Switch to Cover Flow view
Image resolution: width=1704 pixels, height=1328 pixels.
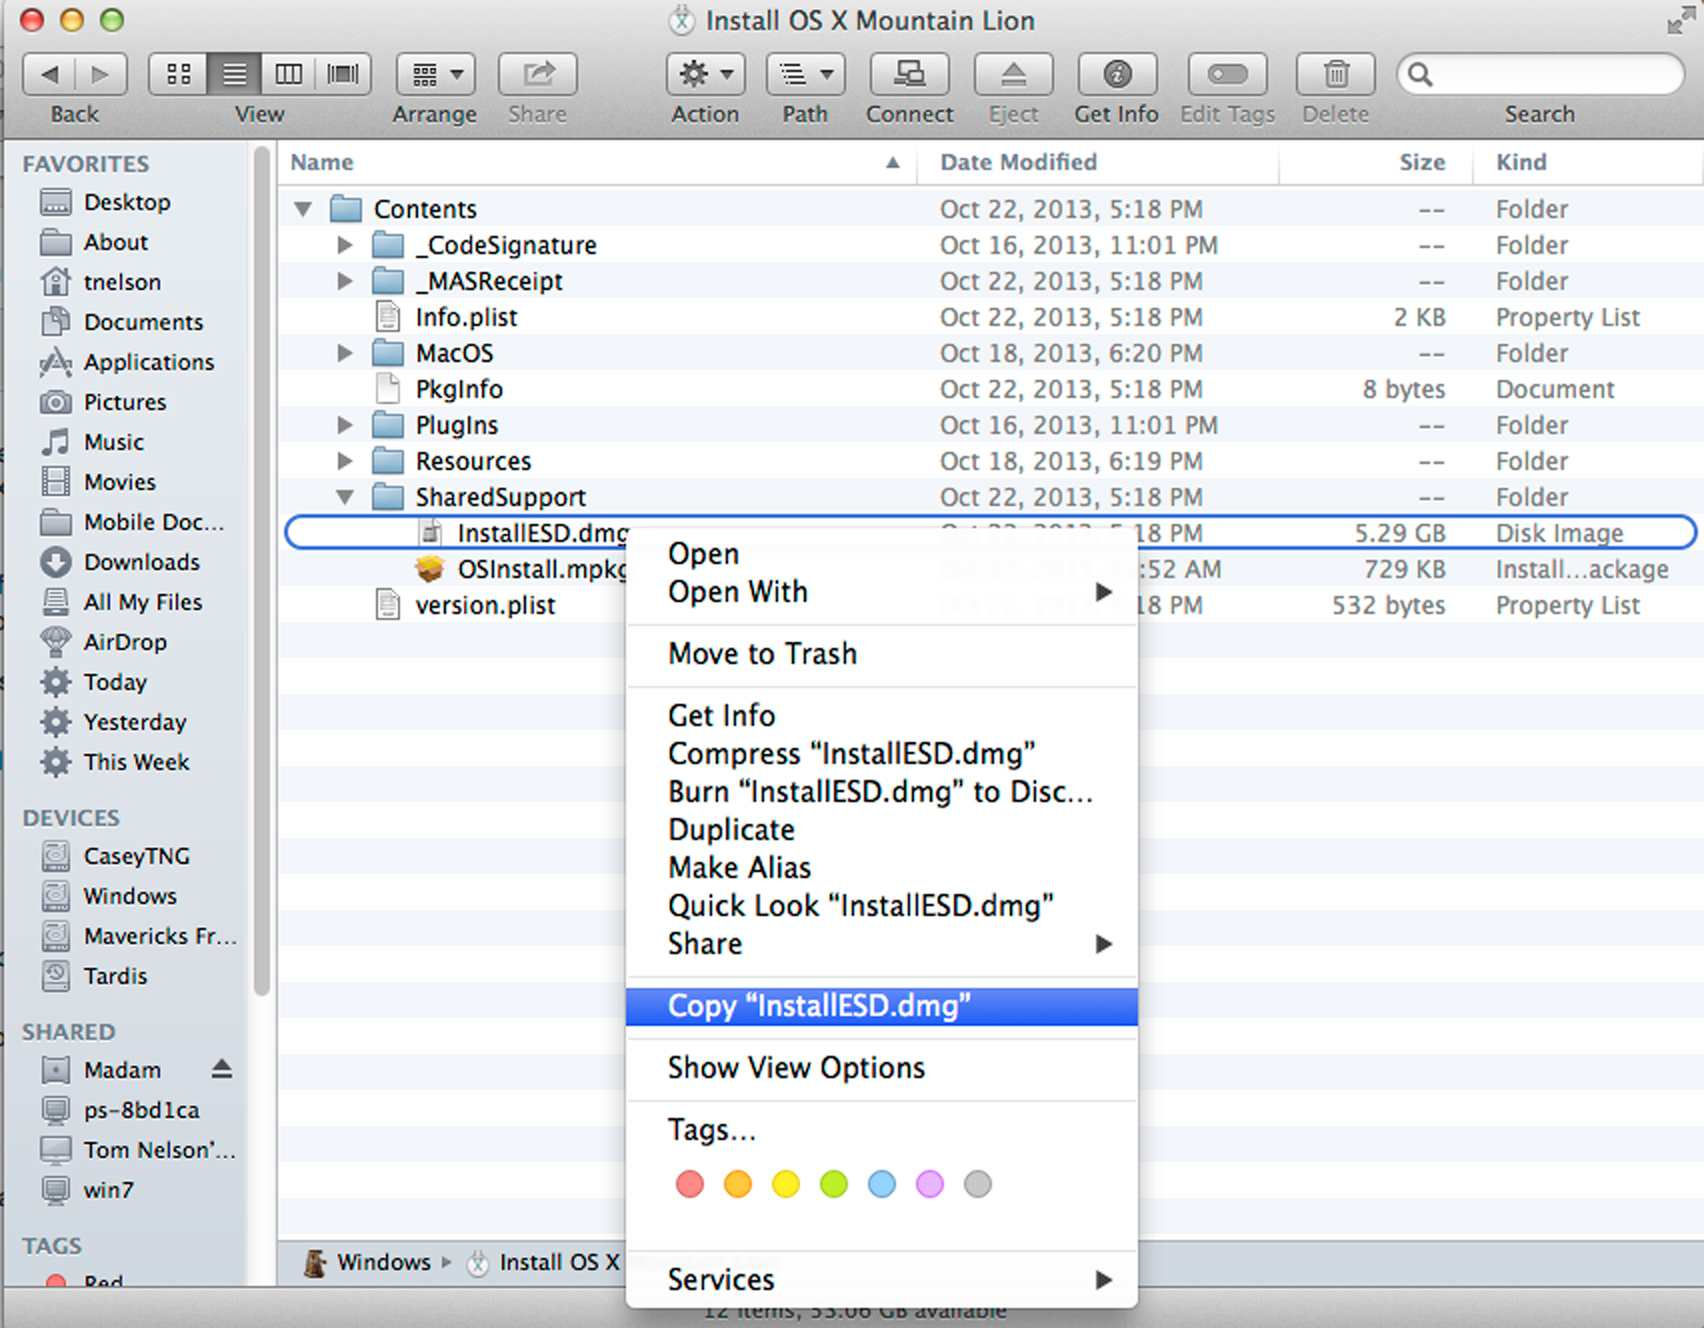pos(343,74)
